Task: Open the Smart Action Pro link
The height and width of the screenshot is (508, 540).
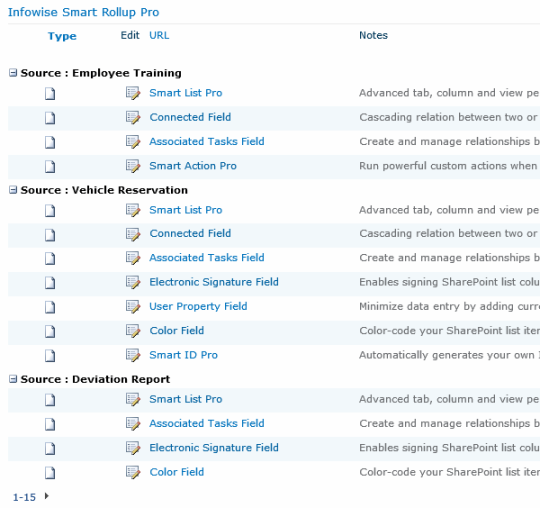Action: [193, 166]
